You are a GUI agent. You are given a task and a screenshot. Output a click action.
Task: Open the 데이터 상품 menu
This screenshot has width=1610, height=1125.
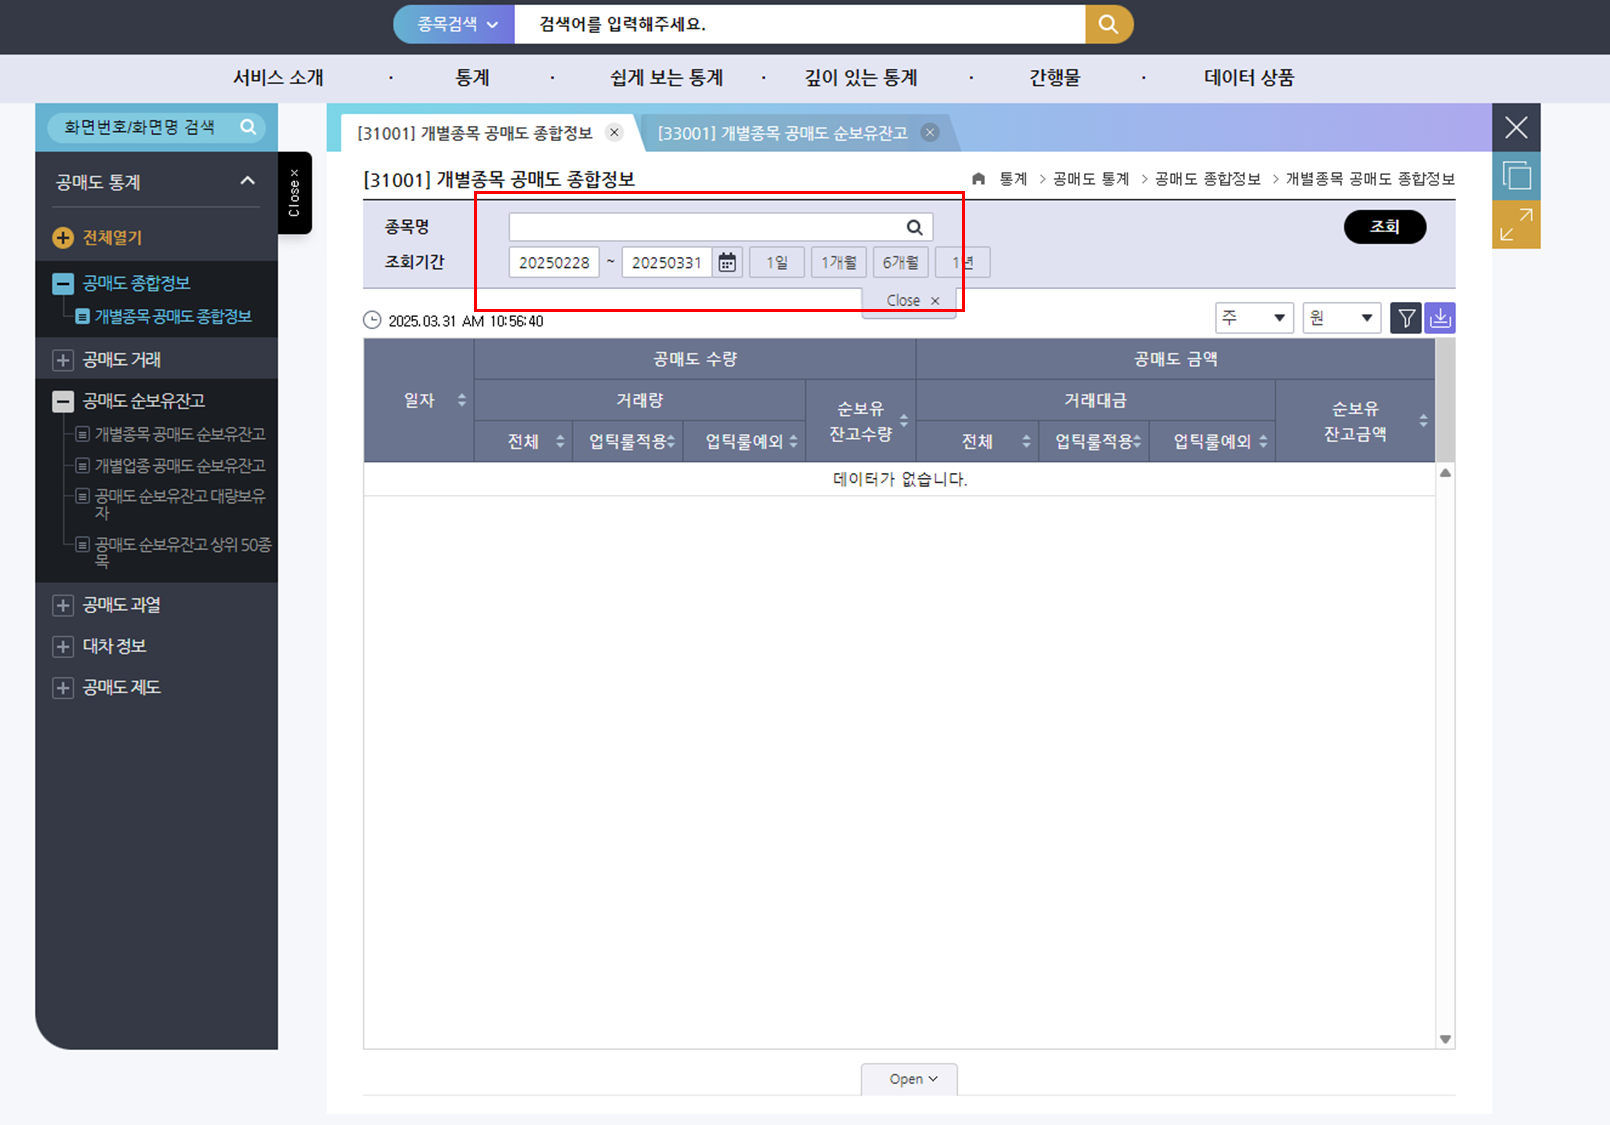tap(1249, 77)
